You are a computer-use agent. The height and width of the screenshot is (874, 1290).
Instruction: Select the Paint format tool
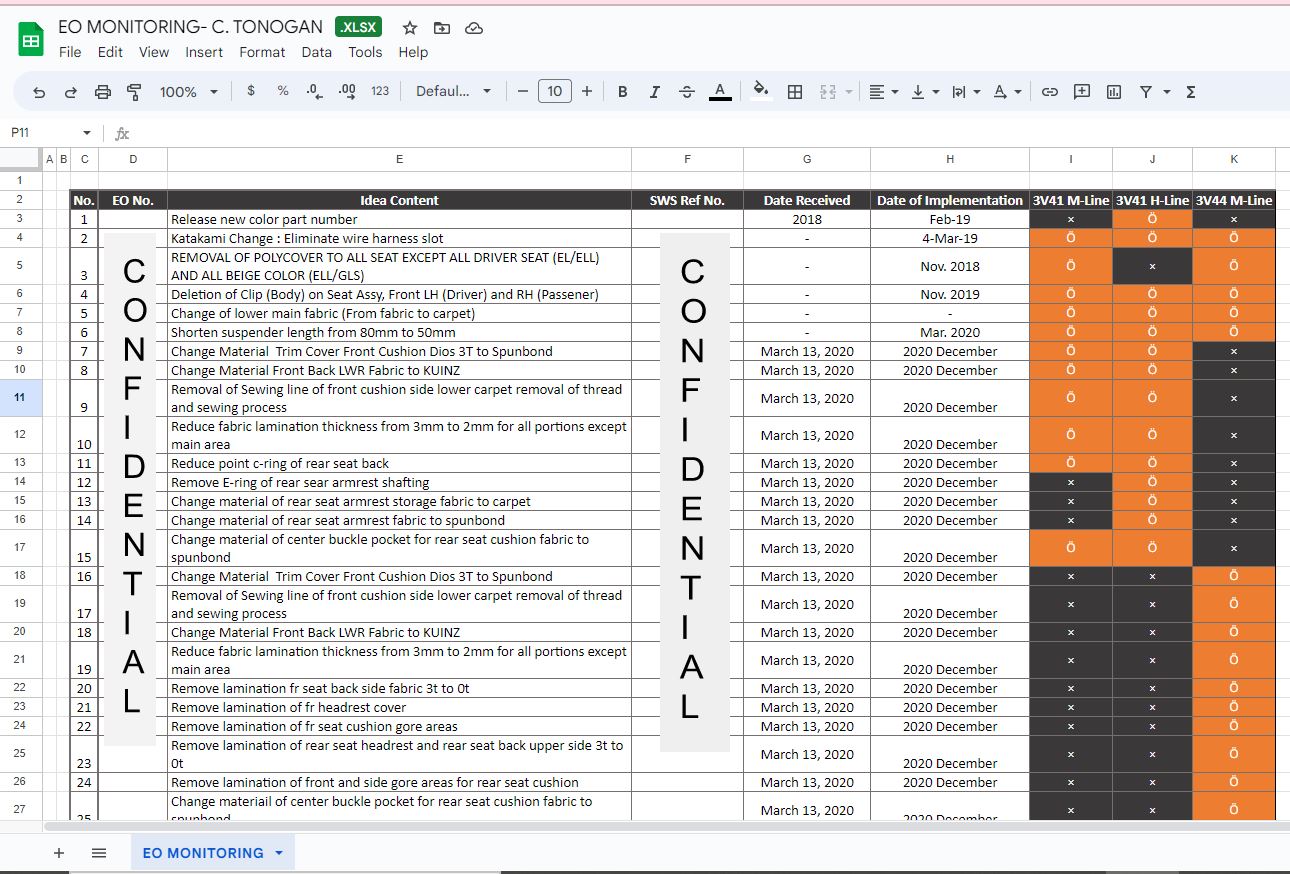point(134,92)
